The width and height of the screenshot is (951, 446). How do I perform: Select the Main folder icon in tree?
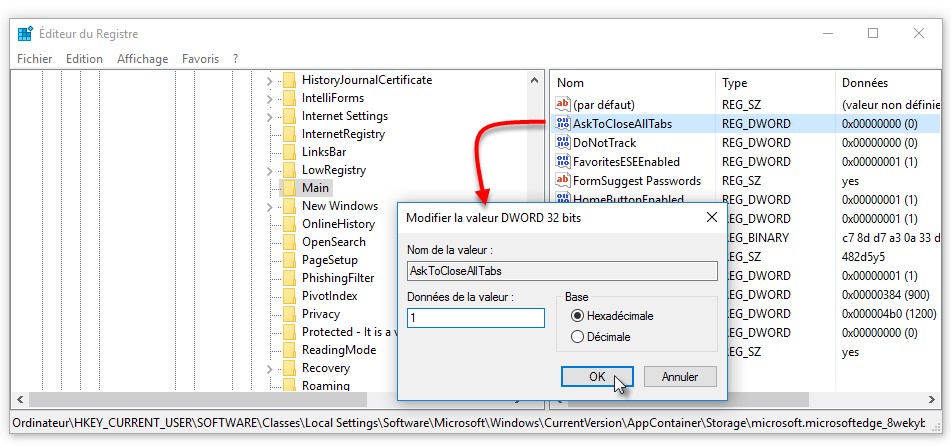[x=288, y=188]
